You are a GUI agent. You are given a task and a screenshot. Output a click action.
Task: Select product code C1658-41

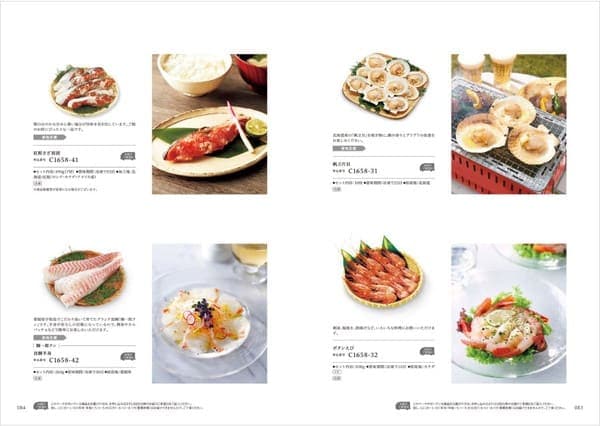tap(64, 160)
